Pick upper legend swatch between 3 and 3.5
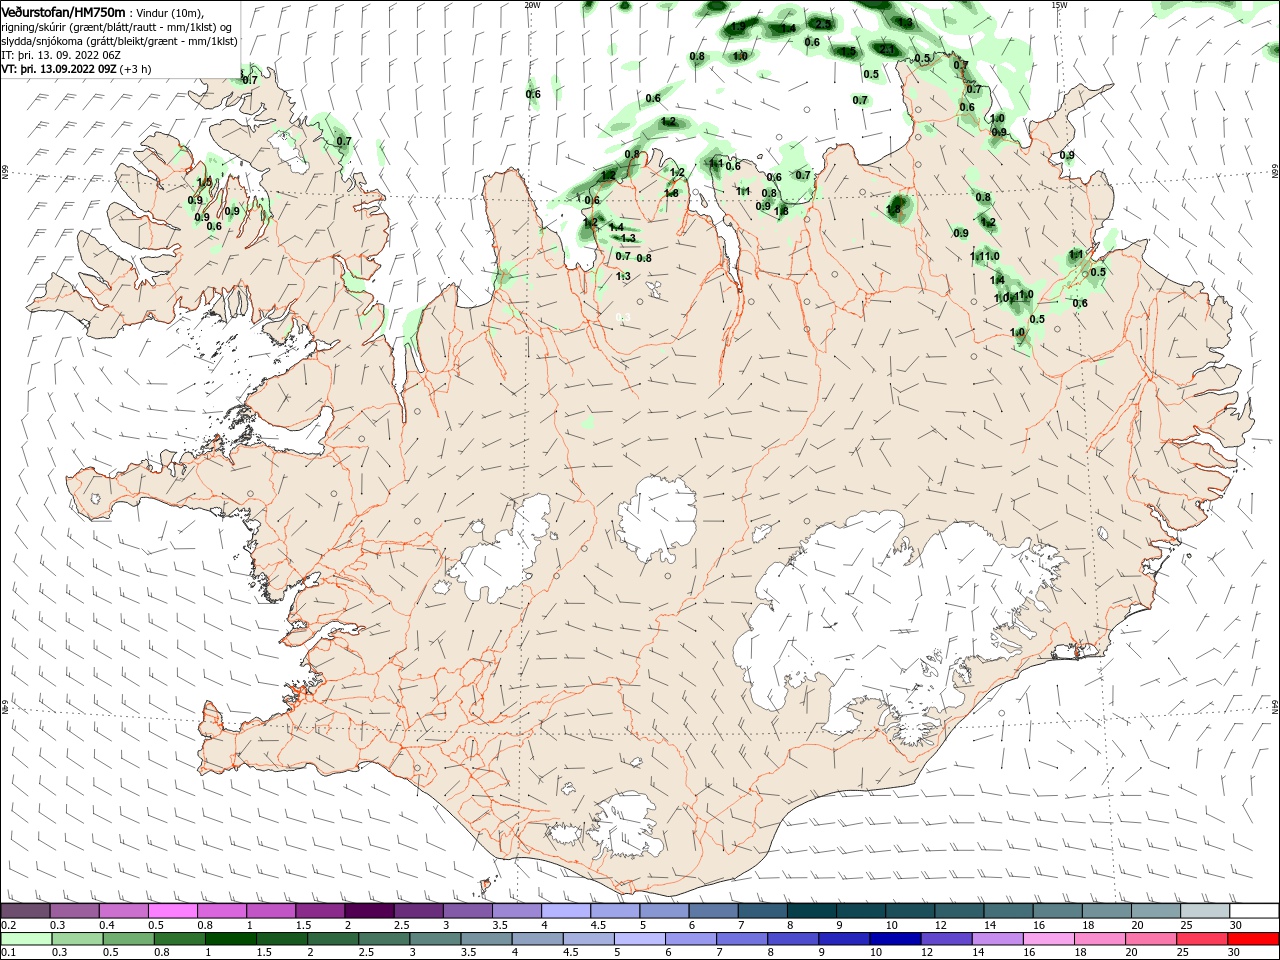1280x960 pixels. coord(467,911)
